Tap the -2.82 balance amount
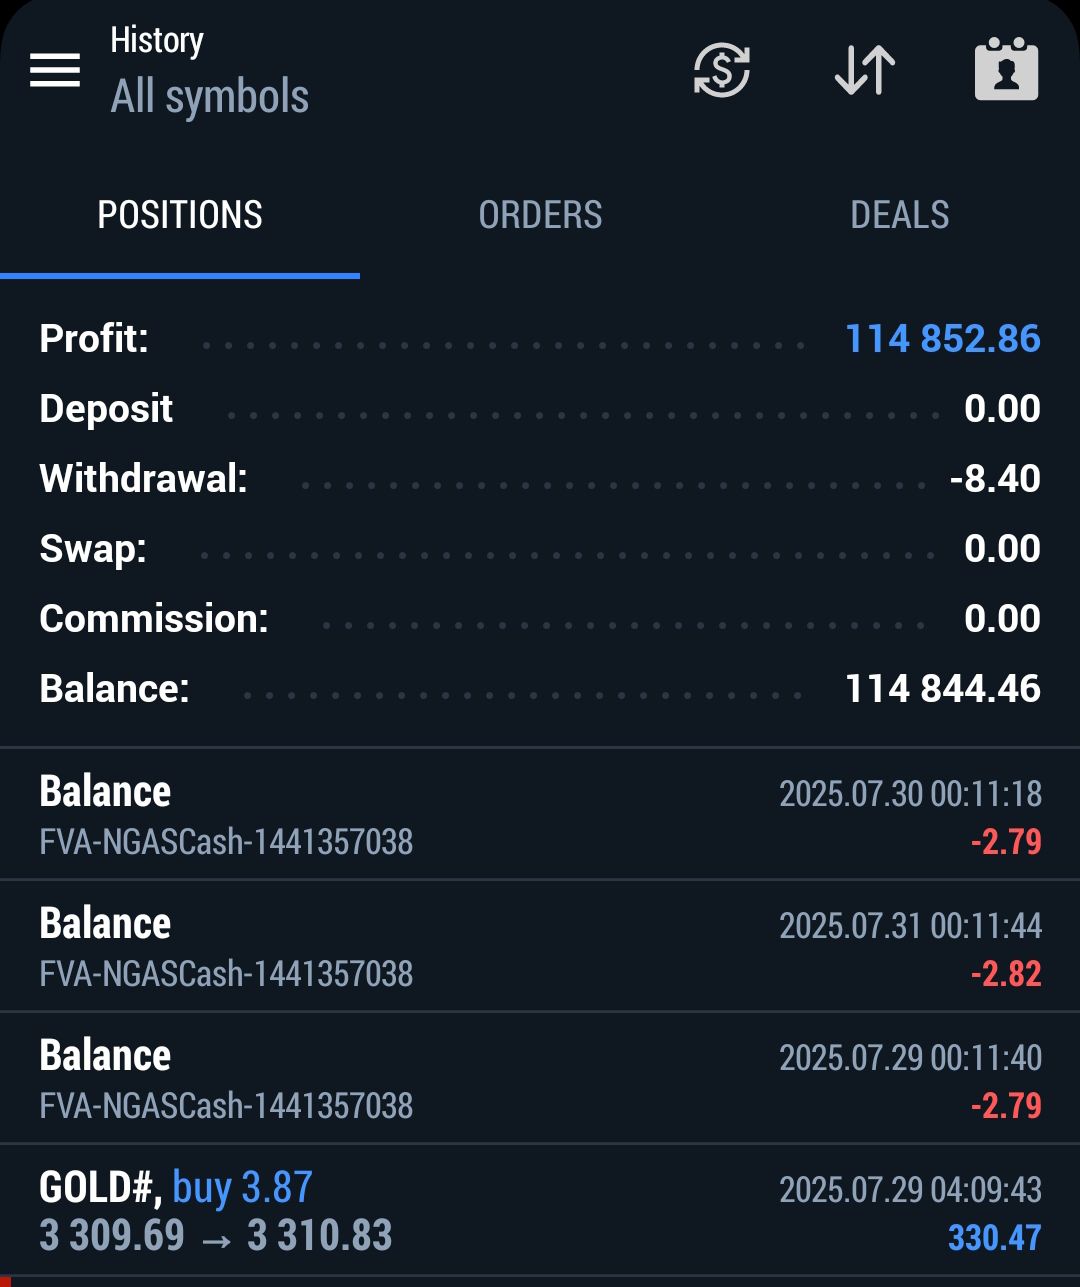 click(1006, 974)
